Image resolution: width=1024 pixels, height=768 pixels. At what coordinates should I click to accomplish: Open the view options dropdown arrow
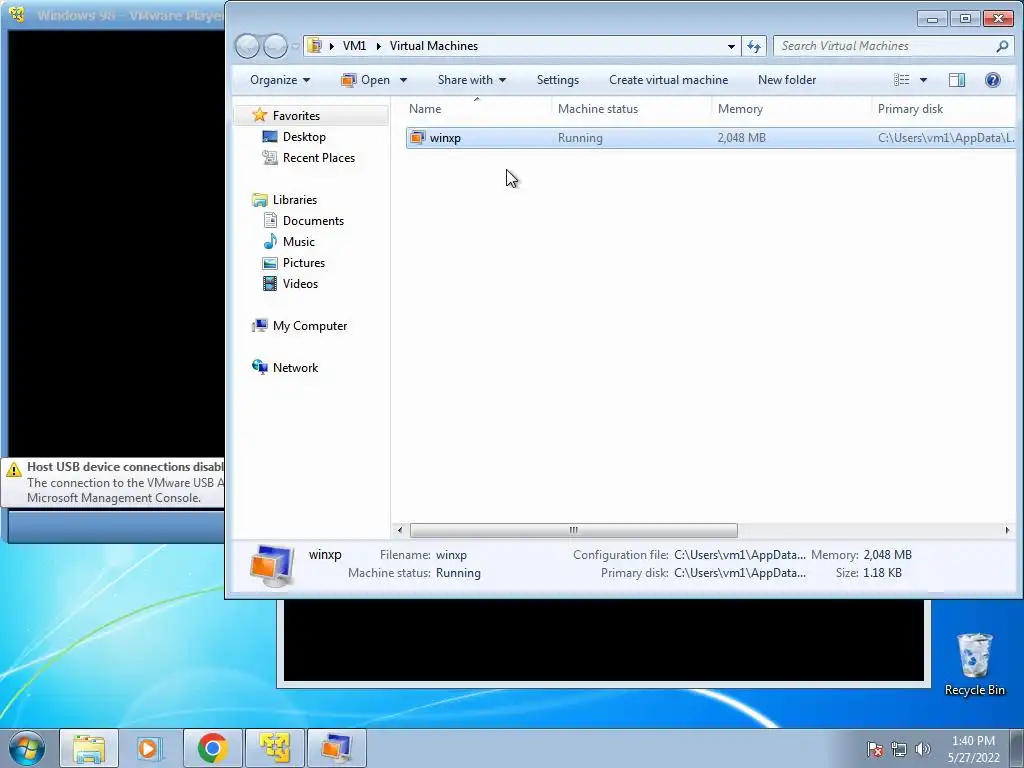pos(923,80)
